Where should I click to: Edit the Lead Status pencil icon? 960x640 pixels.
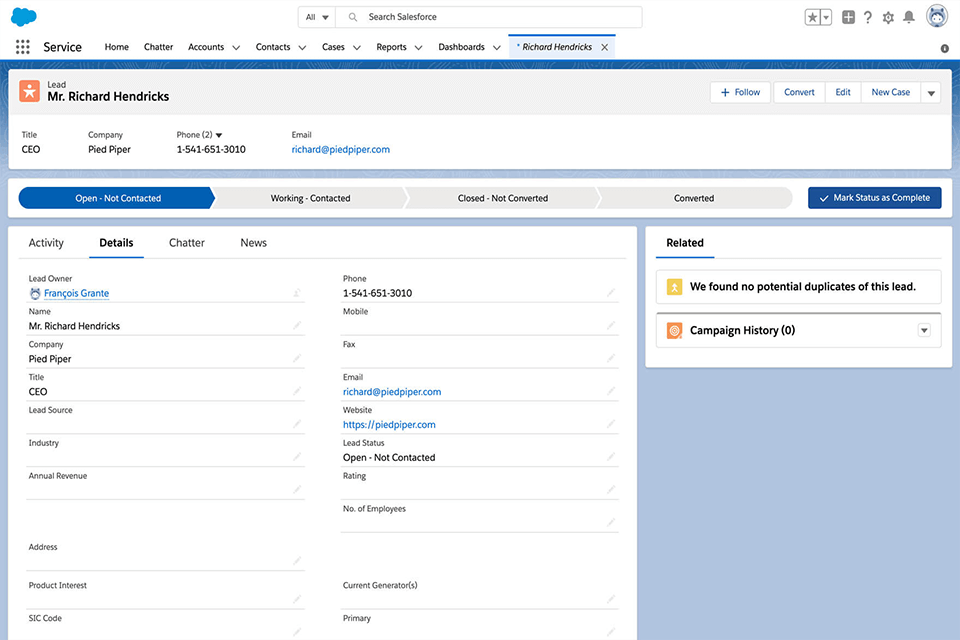click(611, 457)
